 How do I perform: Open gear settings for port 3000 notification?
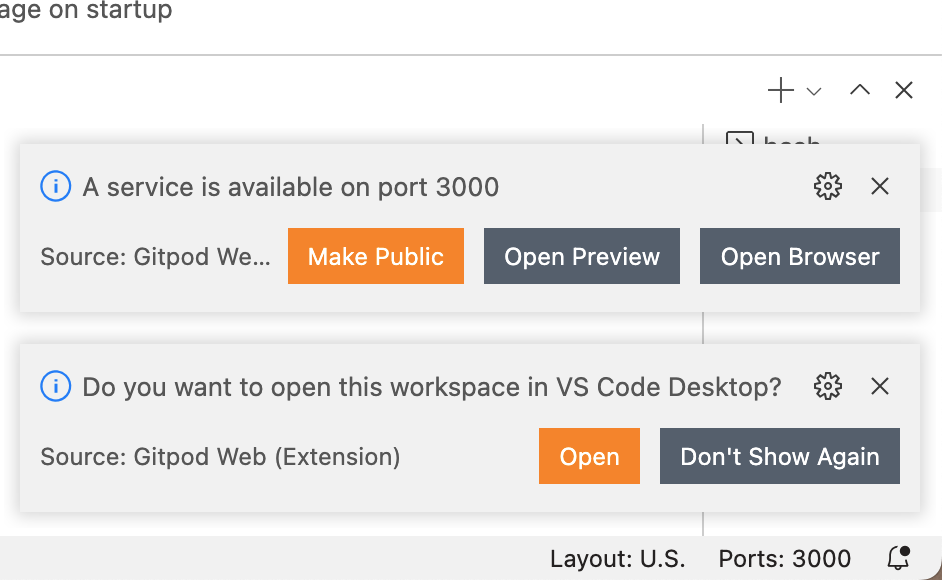click(828, 186)
